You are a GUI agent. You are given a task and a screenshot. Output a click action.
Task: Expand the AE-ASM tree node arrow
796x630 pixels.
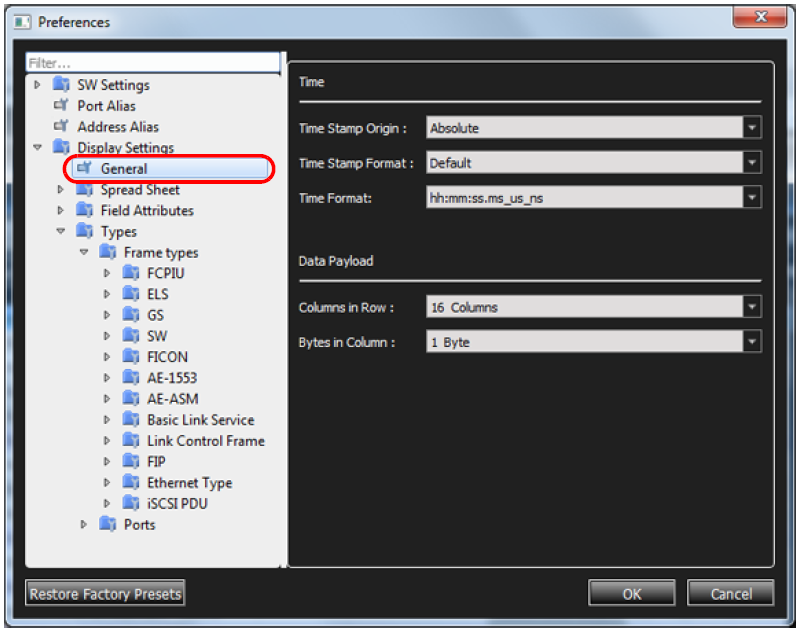tap(107, 399)
